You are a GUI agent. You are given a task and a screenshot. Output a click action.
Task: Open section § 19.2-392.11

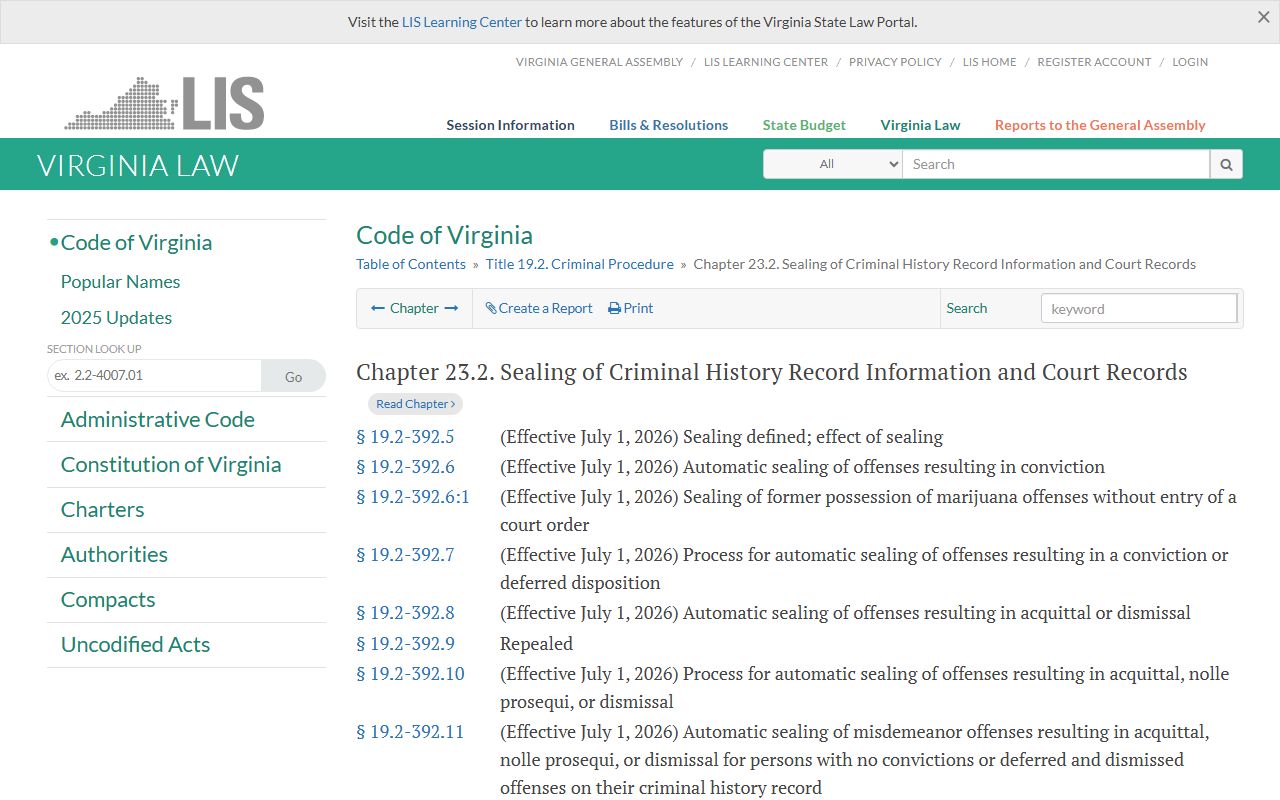tap(410, 732)
